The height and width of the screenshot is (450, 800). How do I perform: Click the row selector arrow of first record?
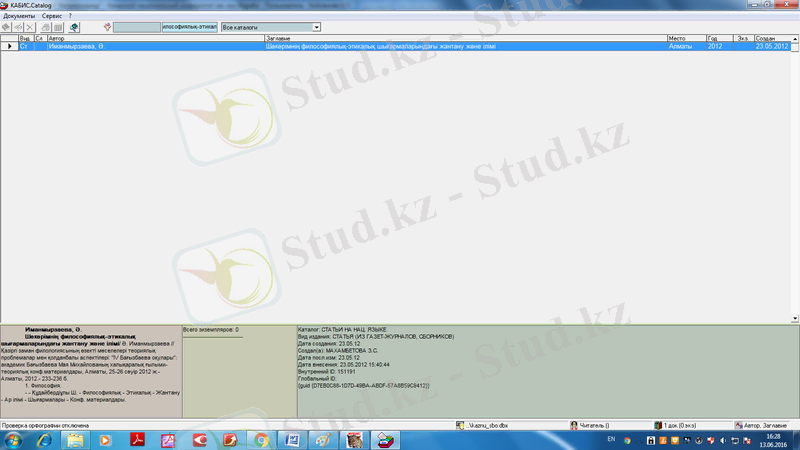tap(9, 46)
